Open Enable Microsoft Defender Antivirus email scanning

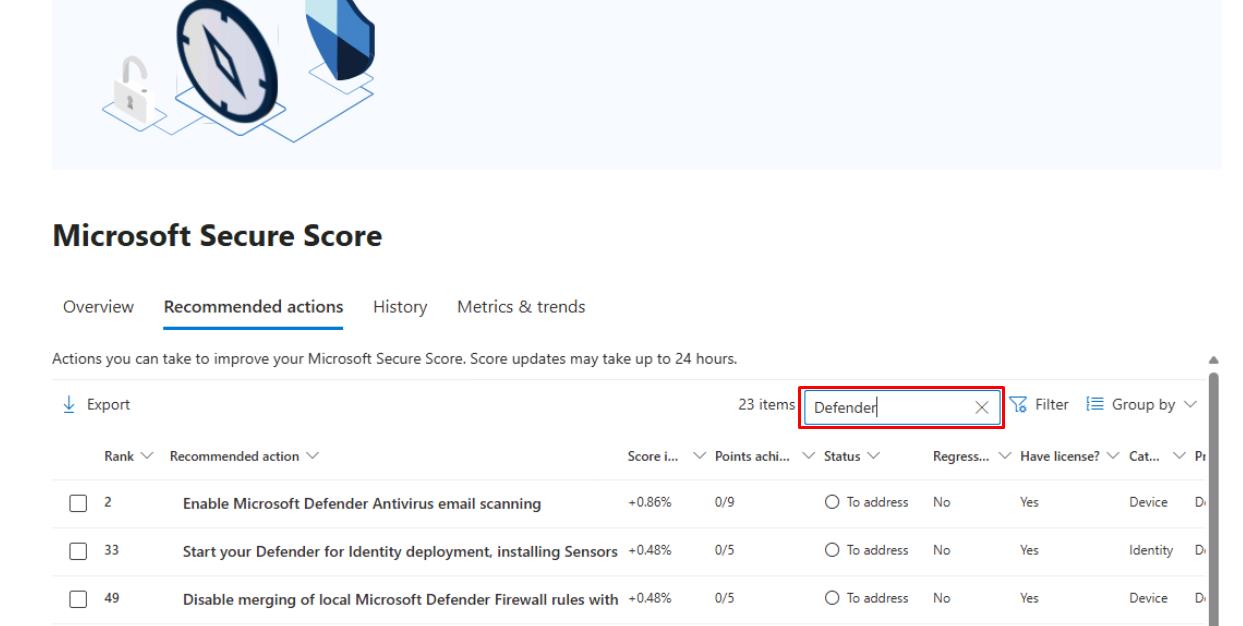pyautogui.click(x=361, y=504)
